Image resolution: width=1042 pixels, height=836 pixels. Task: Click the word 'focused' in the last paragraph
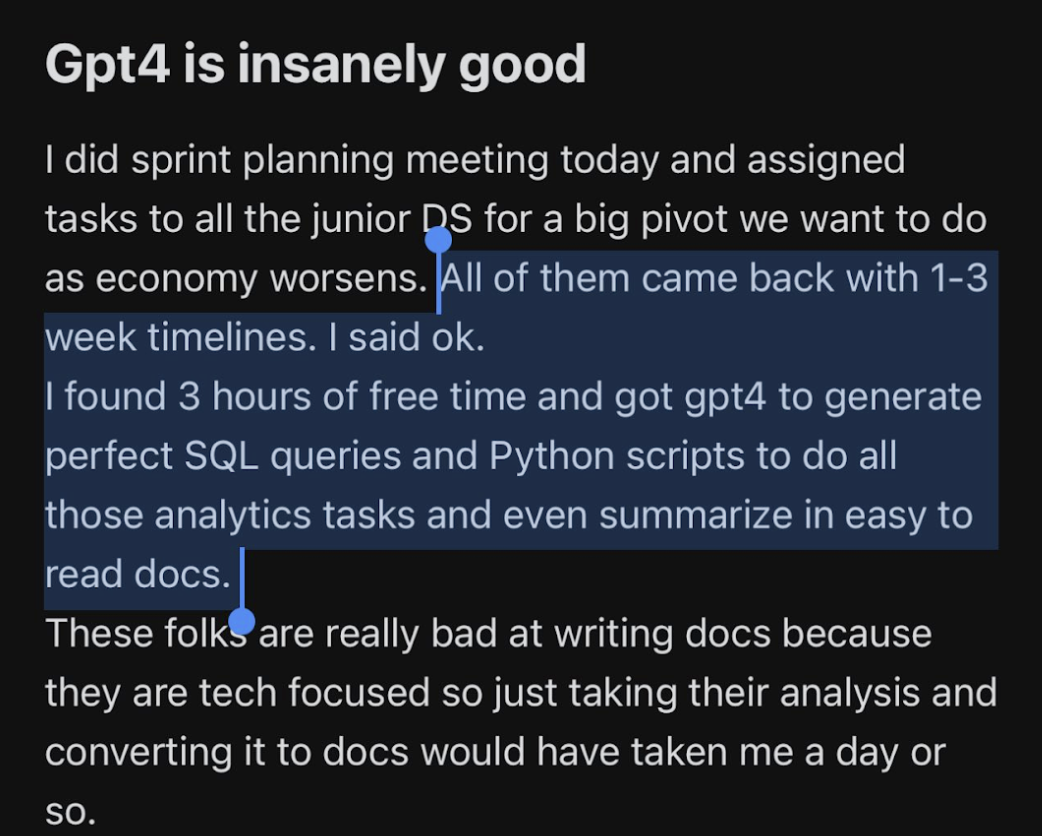point(359,692)
